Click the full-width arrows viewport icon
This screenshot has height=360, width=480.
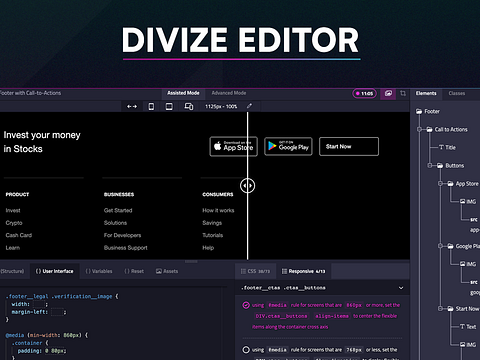[132, 106]
